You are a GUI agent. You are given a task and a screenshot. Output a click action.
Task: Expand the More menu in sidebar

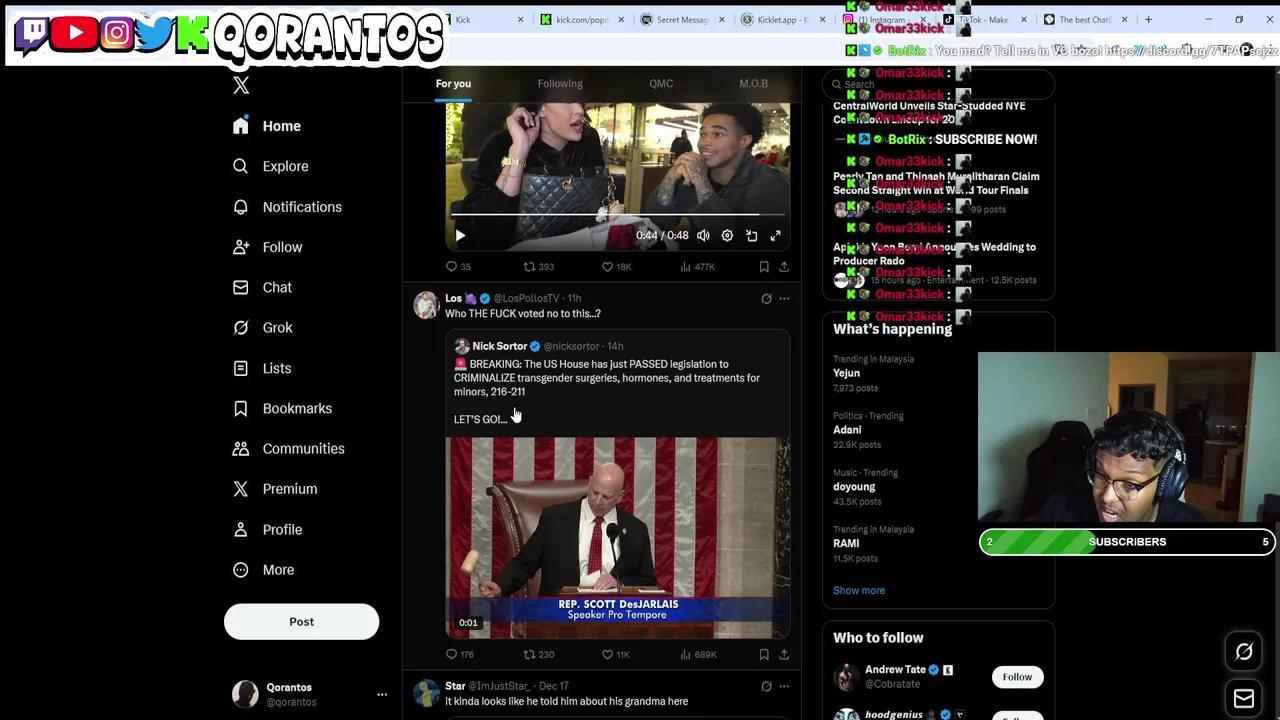point(264,569)
